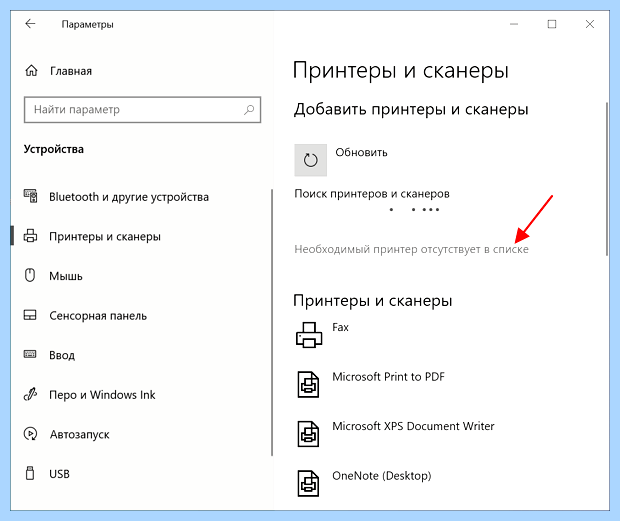This screenshot has height=521, width=620.
Task: Click the keyboard input icon
Action: pyautogui.click(x=30, y=354)
